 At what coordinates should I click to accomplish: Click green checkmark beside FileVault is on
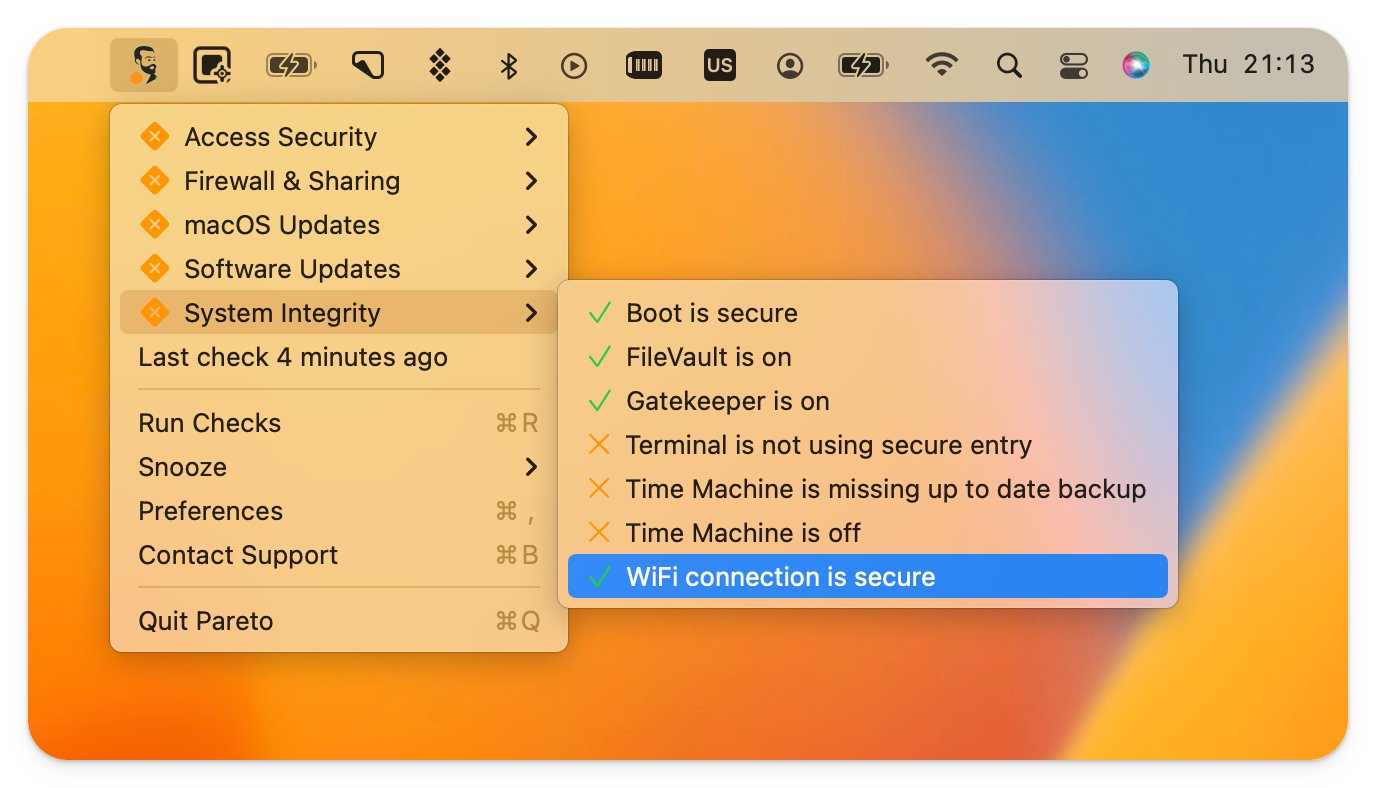coord(599,357)
